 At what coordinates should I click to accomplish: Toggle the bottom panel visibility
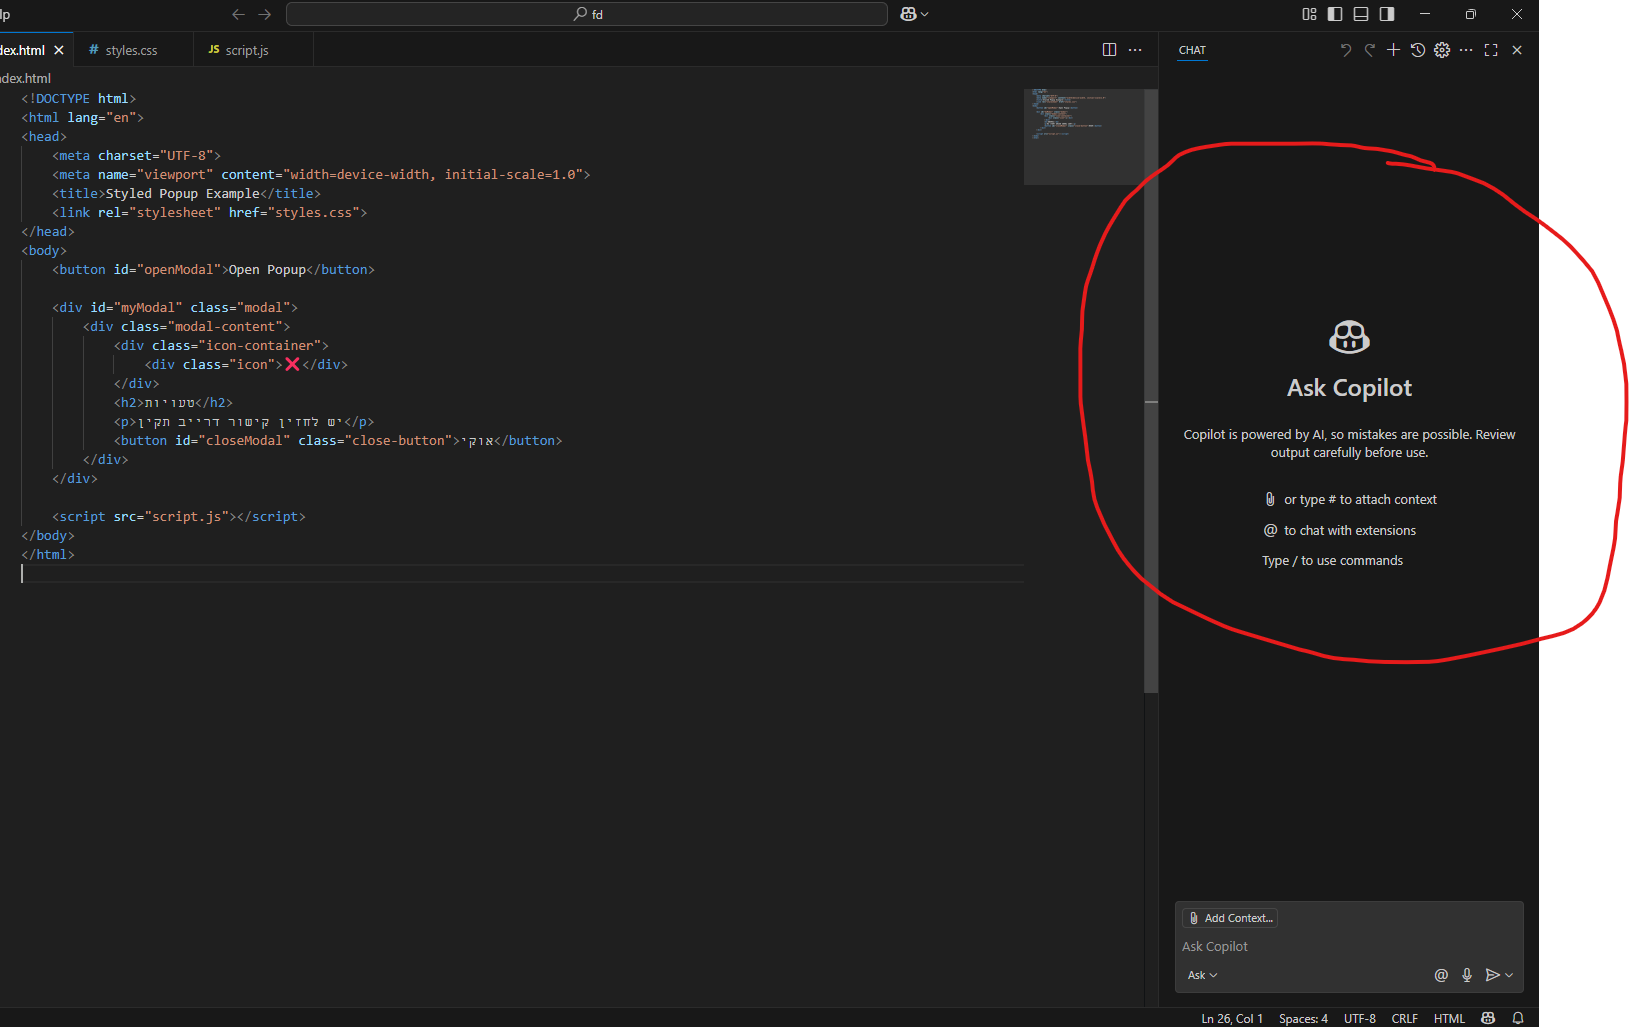(x=1361, y=14)
